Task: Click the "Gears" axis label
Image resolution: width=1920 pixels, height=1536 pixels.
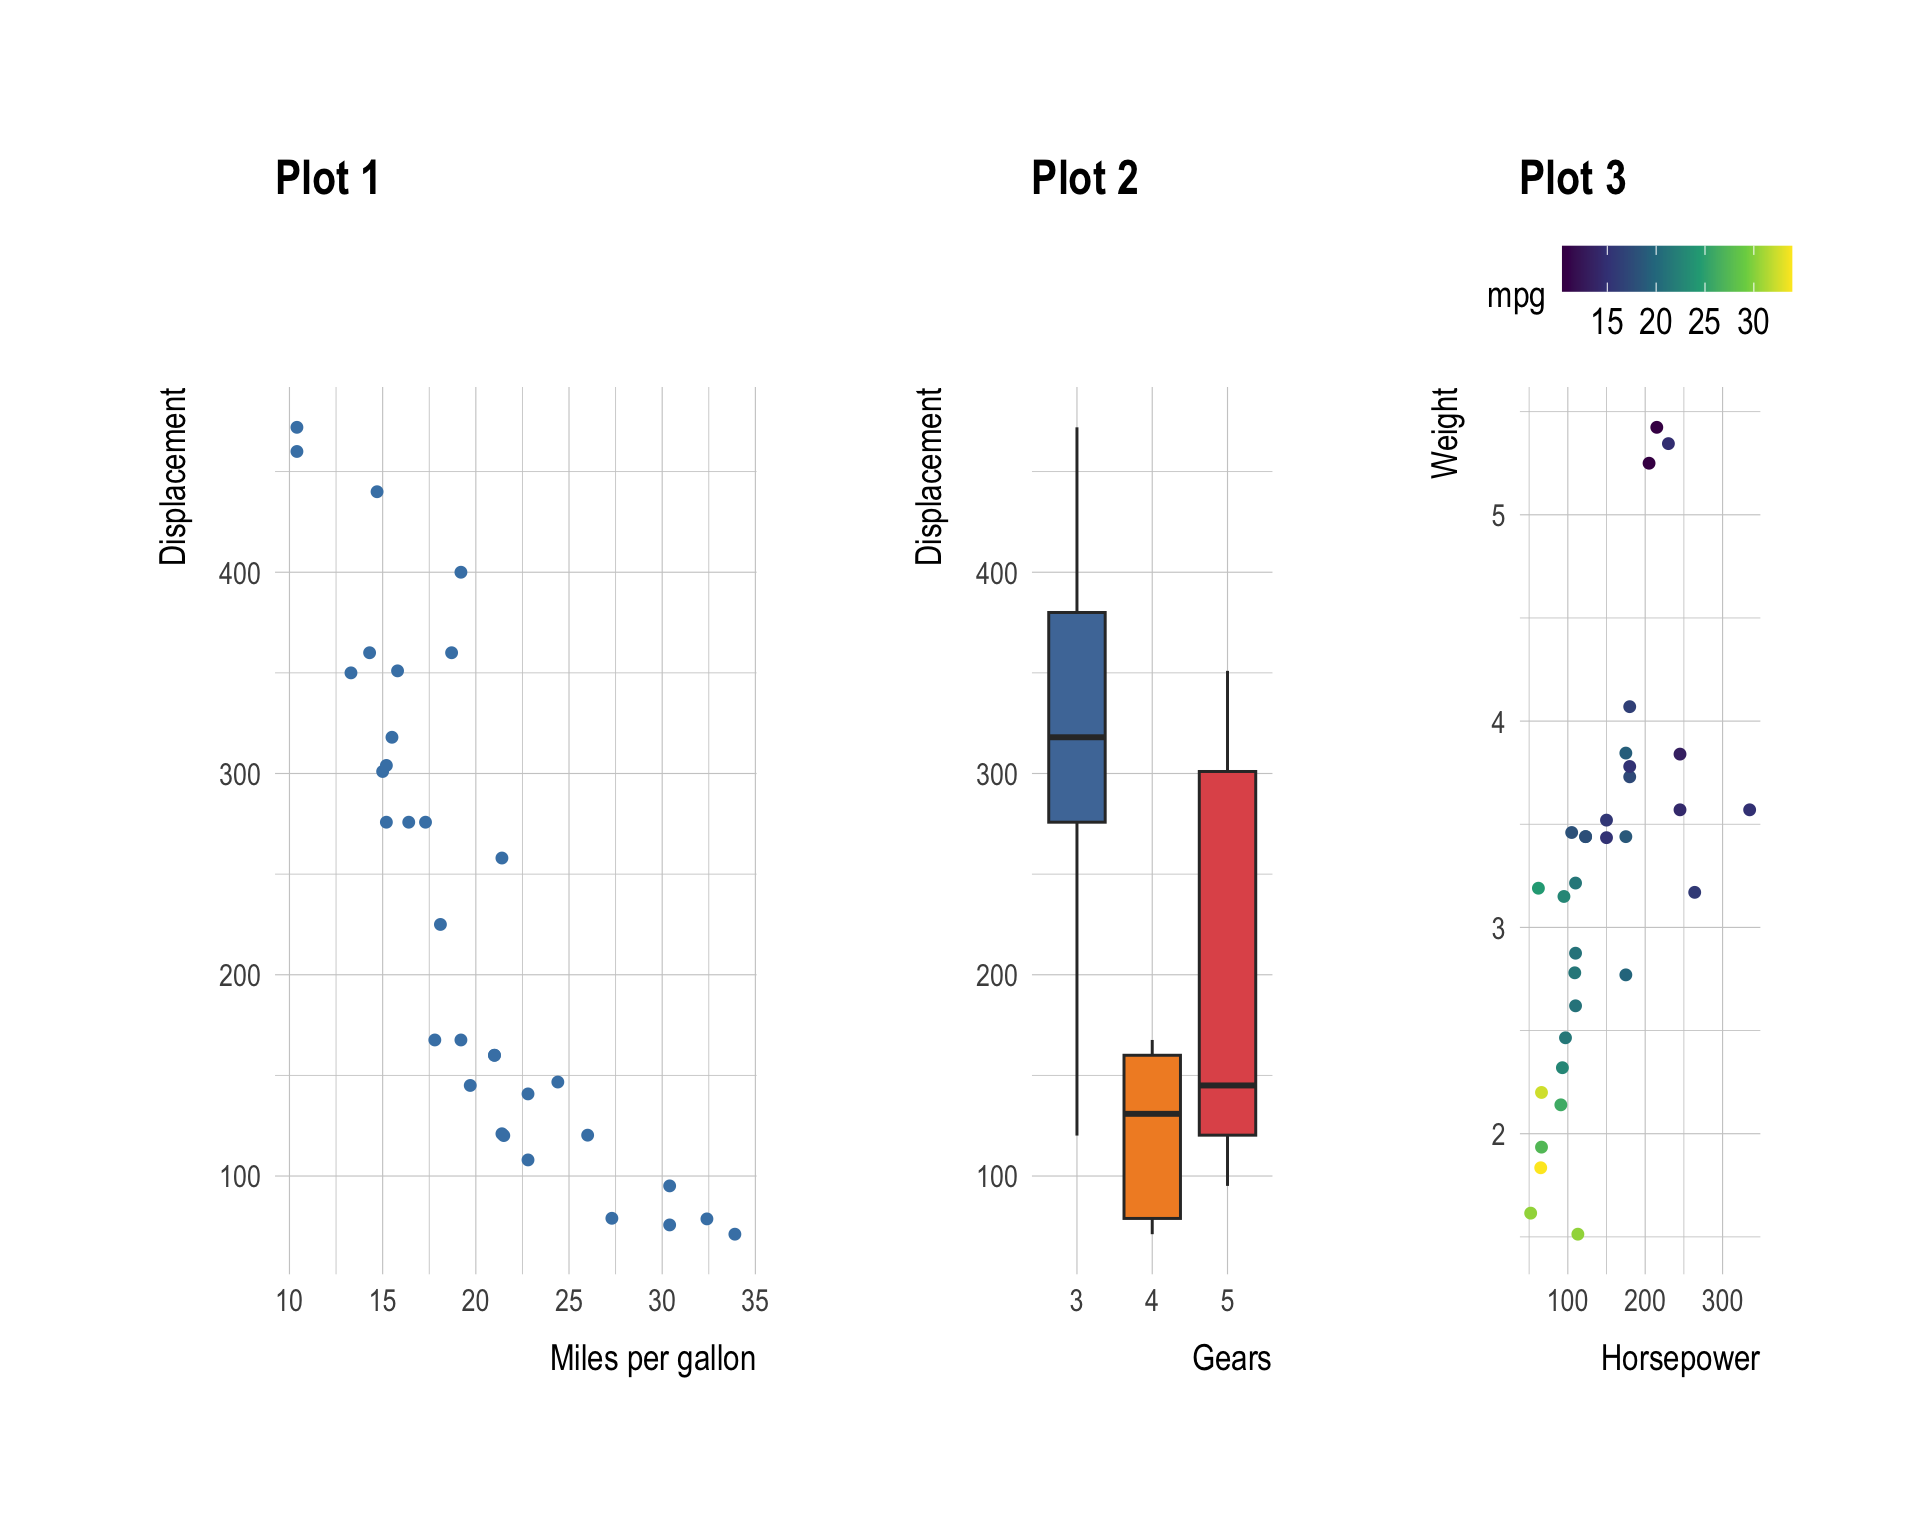Action: pos(1231,1358)
